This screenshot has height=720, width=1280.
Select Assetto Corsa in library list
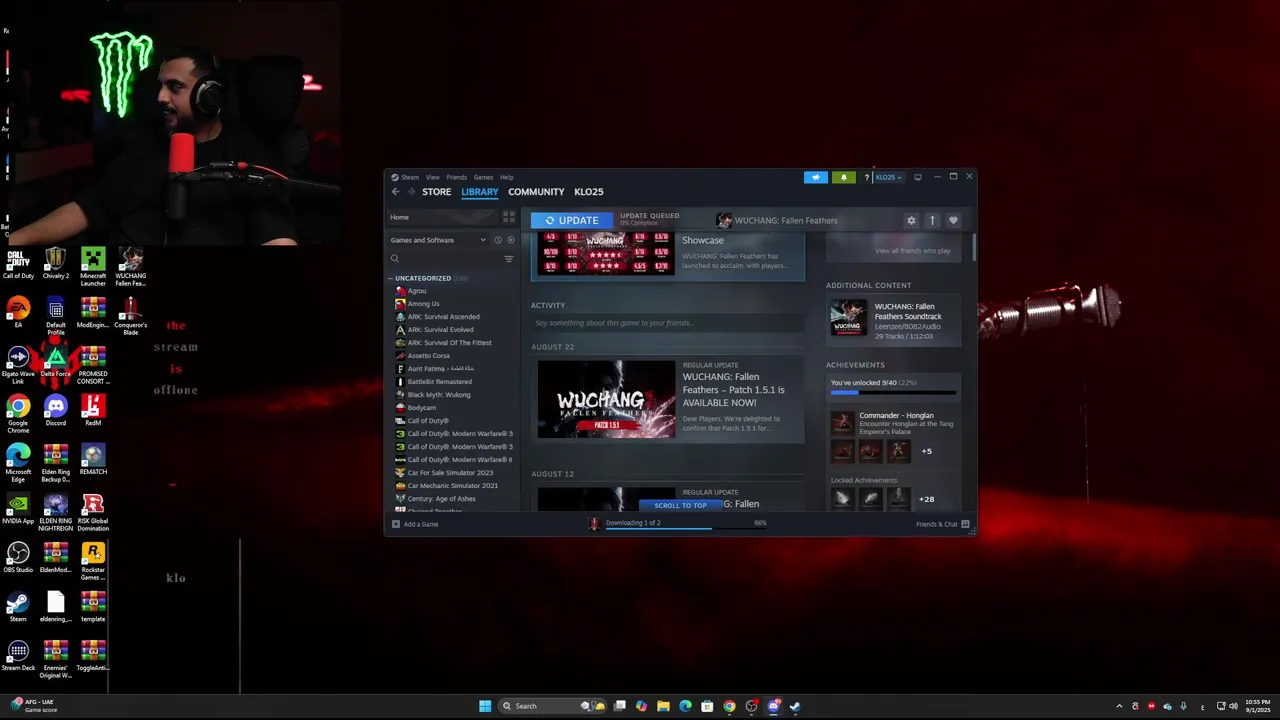(428, 356)
